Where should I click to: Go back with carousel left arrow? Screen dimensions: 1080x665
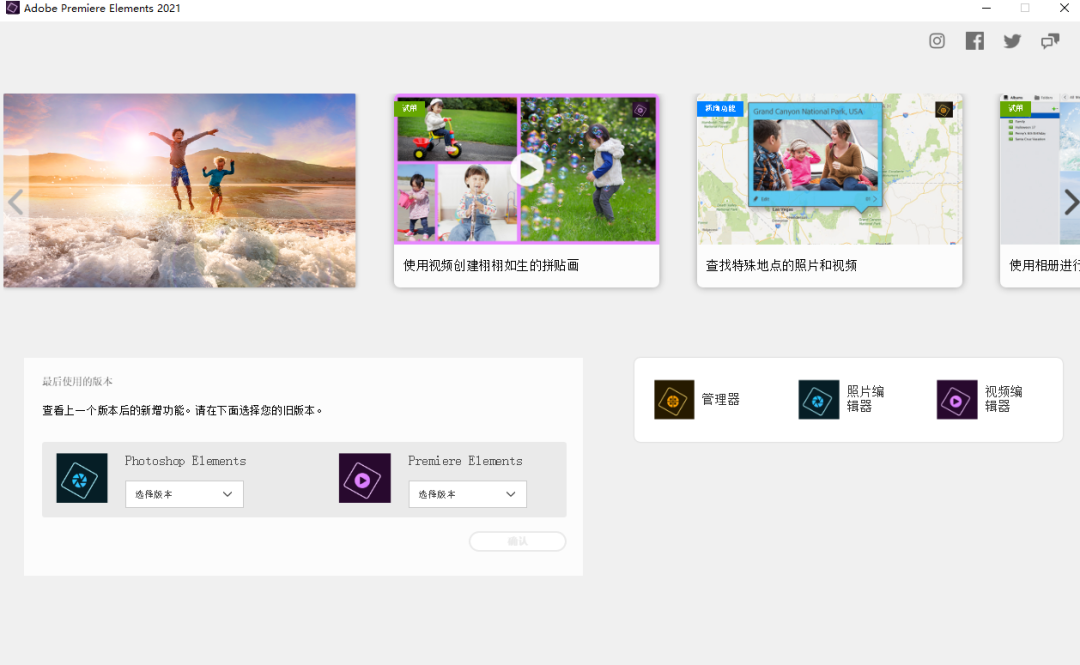[15, 203]
